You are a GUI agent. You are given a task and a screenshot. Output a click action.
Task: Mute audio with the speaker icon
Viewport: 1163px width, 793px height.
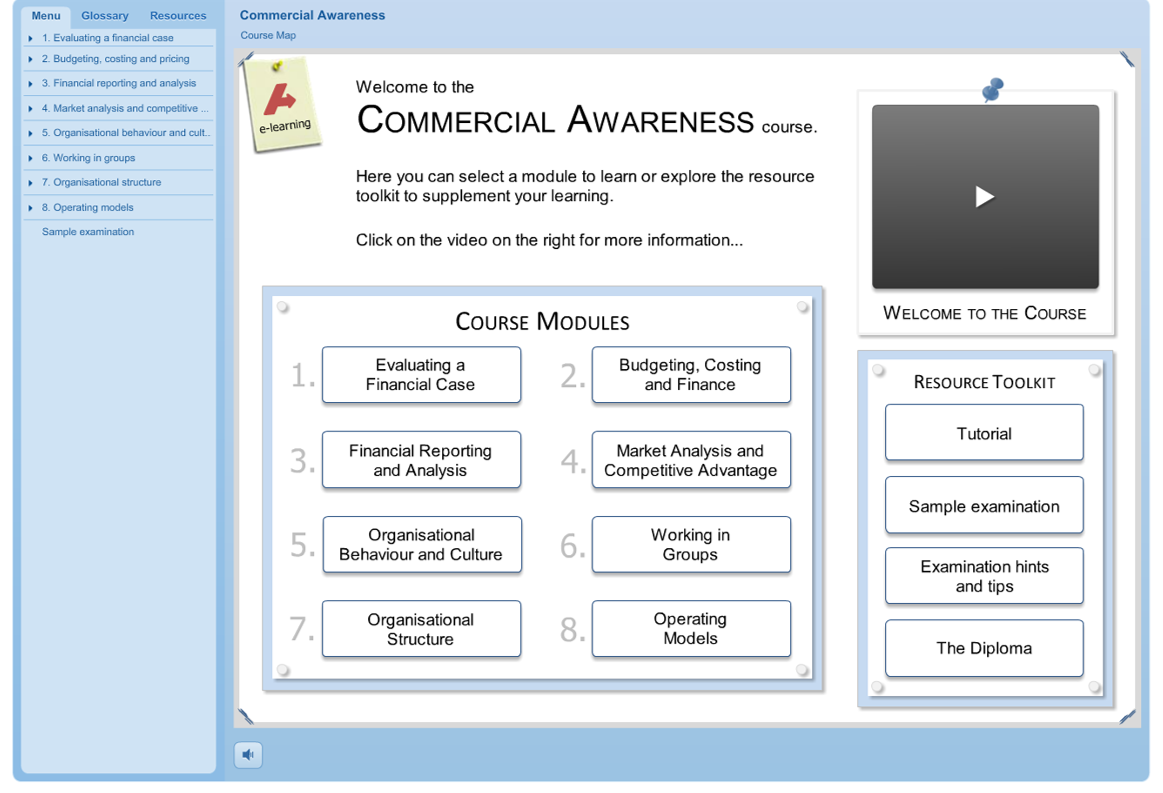tap(248, 755)
